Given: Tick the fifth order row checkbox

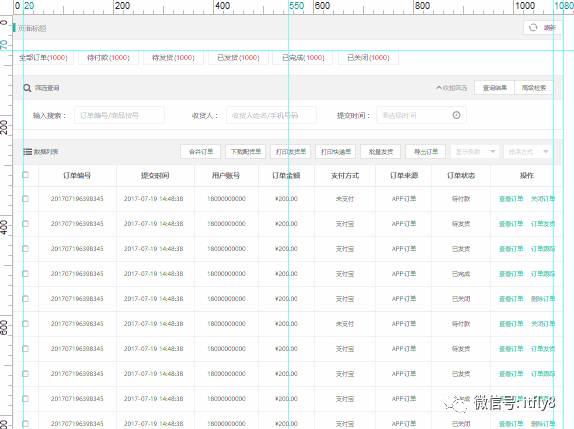Looking at the screenshot, I should point(26,299).
